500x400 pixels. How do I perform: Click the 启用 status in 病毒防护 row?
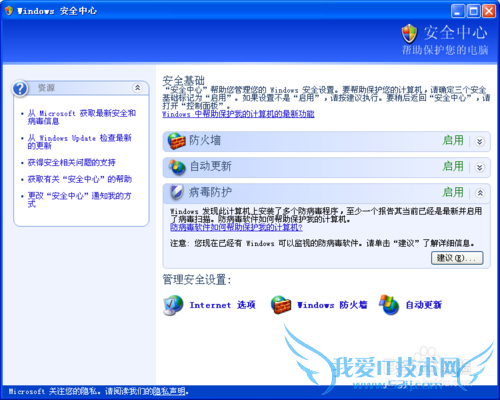click(453, 192)
